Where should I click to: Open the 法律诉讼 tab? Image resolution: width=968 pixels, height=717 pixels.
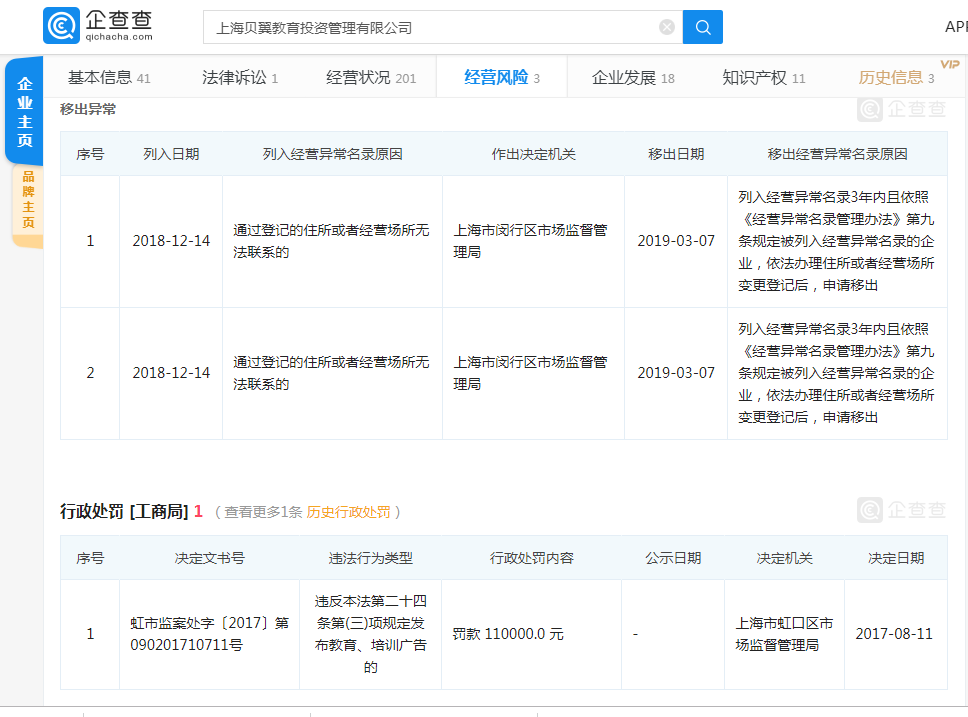(x=240, y=78)
